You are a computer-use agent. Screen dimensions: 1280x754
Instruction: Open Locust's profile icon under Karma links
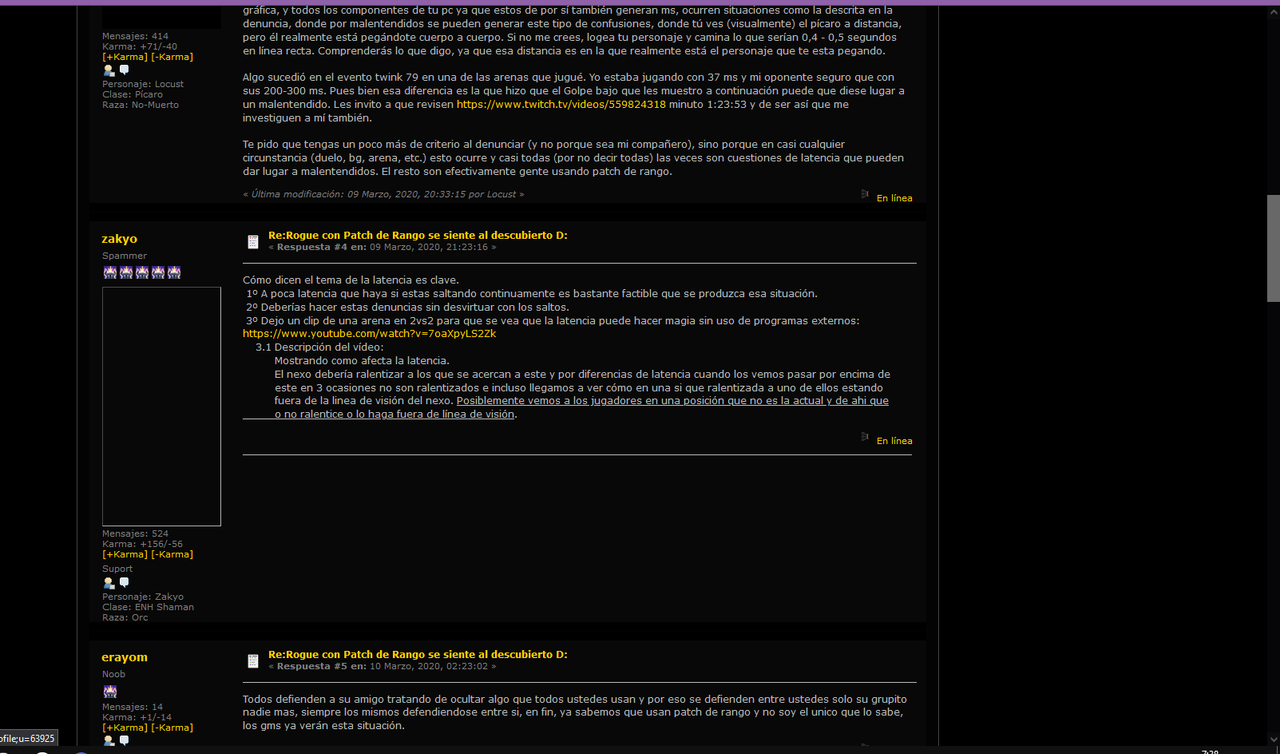tap(109, 71)
